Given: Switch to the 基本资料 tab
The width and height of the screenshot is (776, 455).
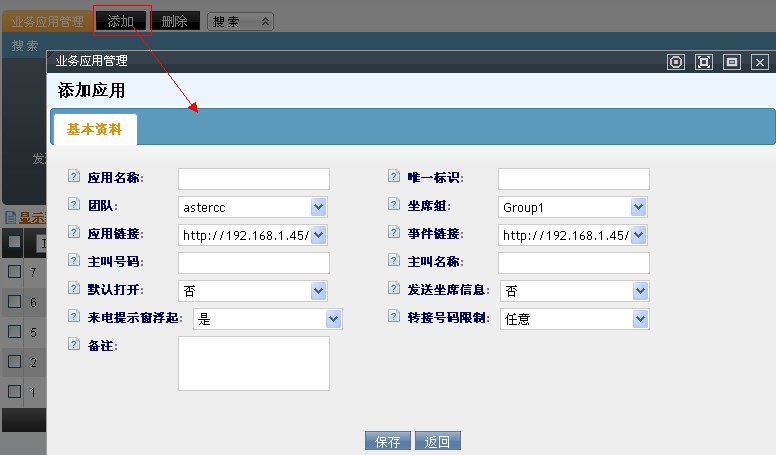Looking at the screenshot, I should pyautogui.click(x=94, y=129).
